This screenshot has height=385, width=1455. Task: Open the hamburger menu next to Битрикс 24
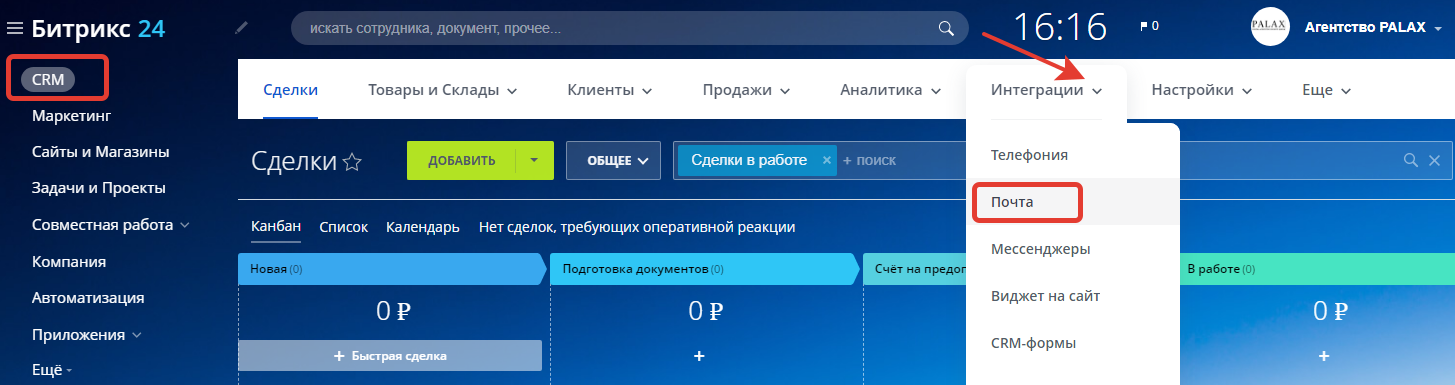[x=15, y=29]
